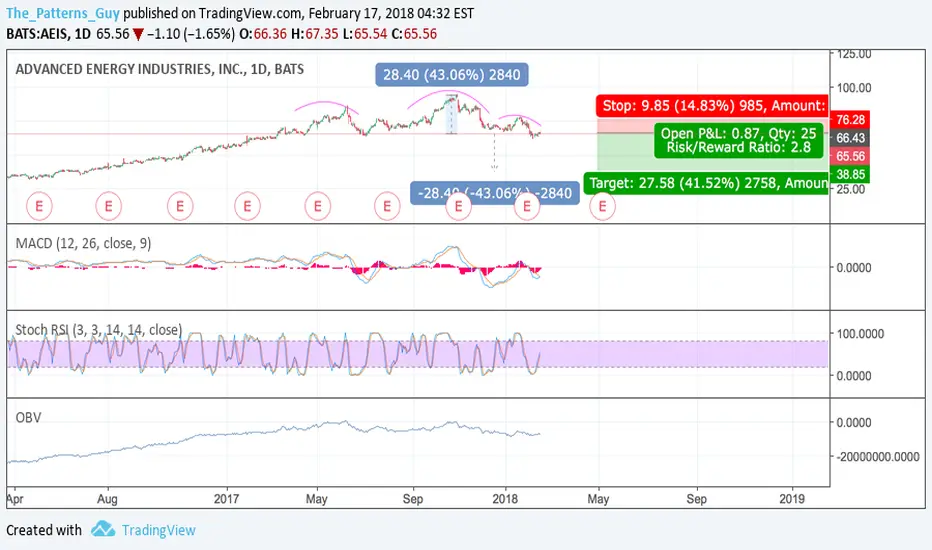Click the 2019 label on time axis
The width and height of the screenshot is (932, 550).
(792, 499)
